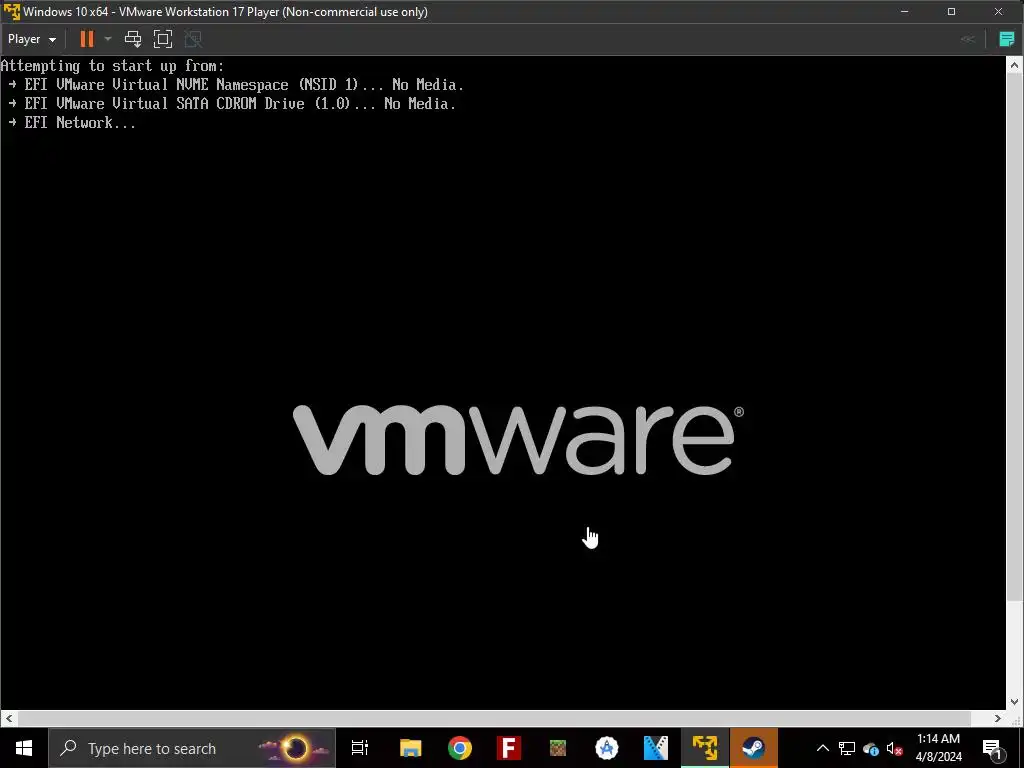Image resolution: width=1024 pixels, height=768 pixels.
Task: Enter full screen mode in VMware toolbar
Action: tap(163, 39)
